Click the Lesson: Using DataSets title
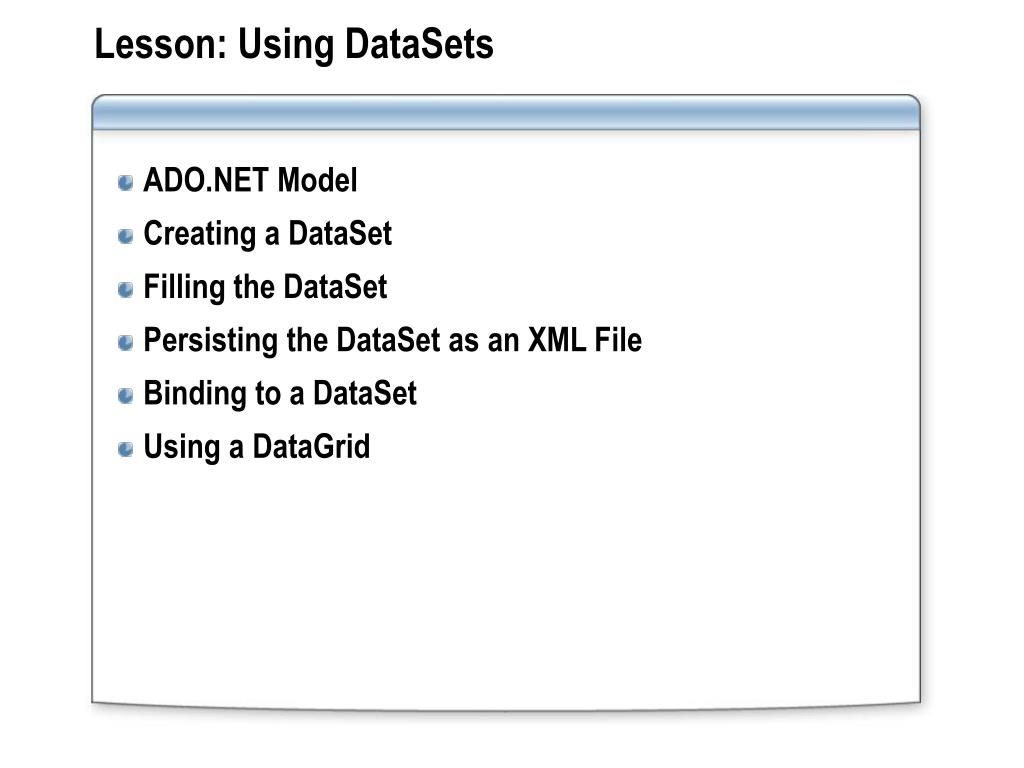 (x=294, y=45)
